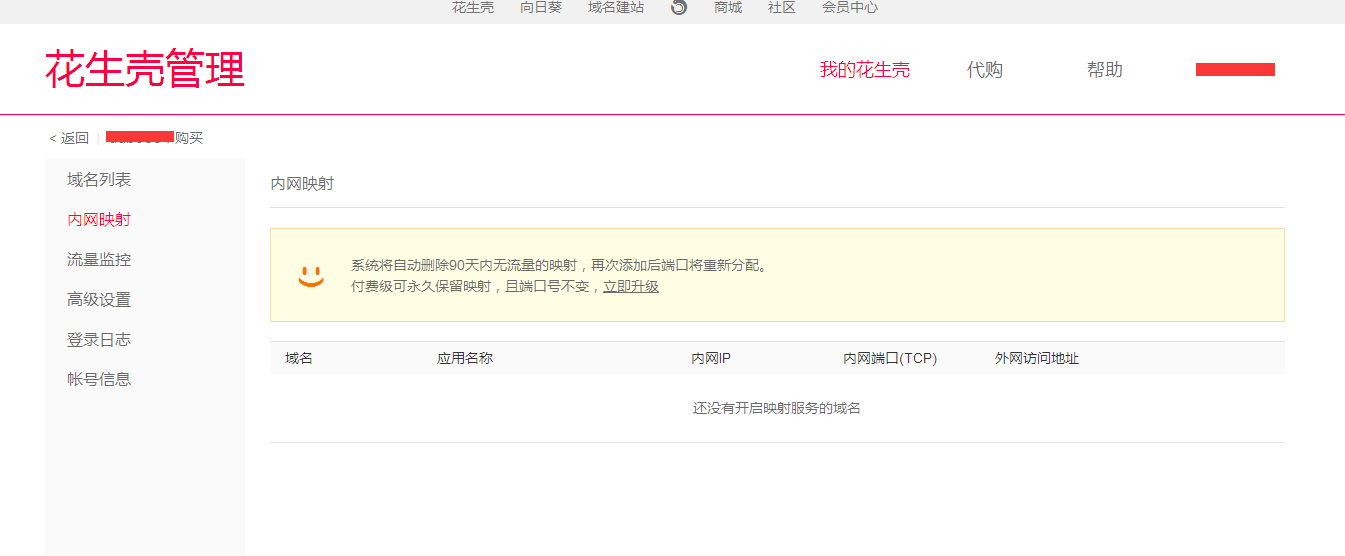1345x556 pixels.
Task: Click the 花生壳管理 logo
Action: 145,70
